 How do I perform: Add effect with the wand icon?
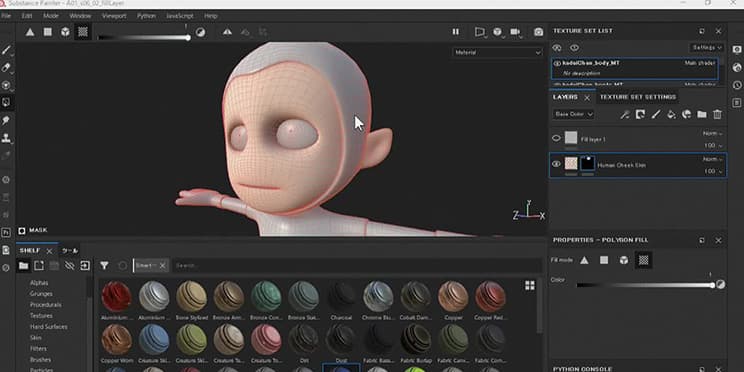tap(625, 114)
